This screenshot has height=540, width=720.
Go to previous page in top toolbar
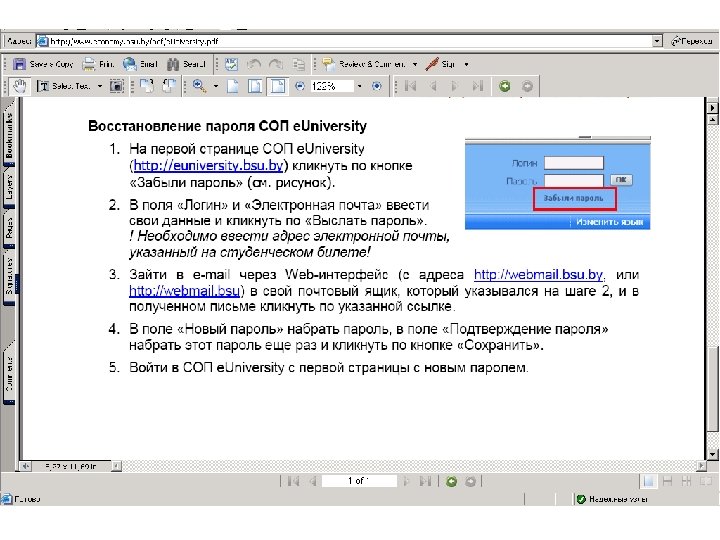point(433,86)
